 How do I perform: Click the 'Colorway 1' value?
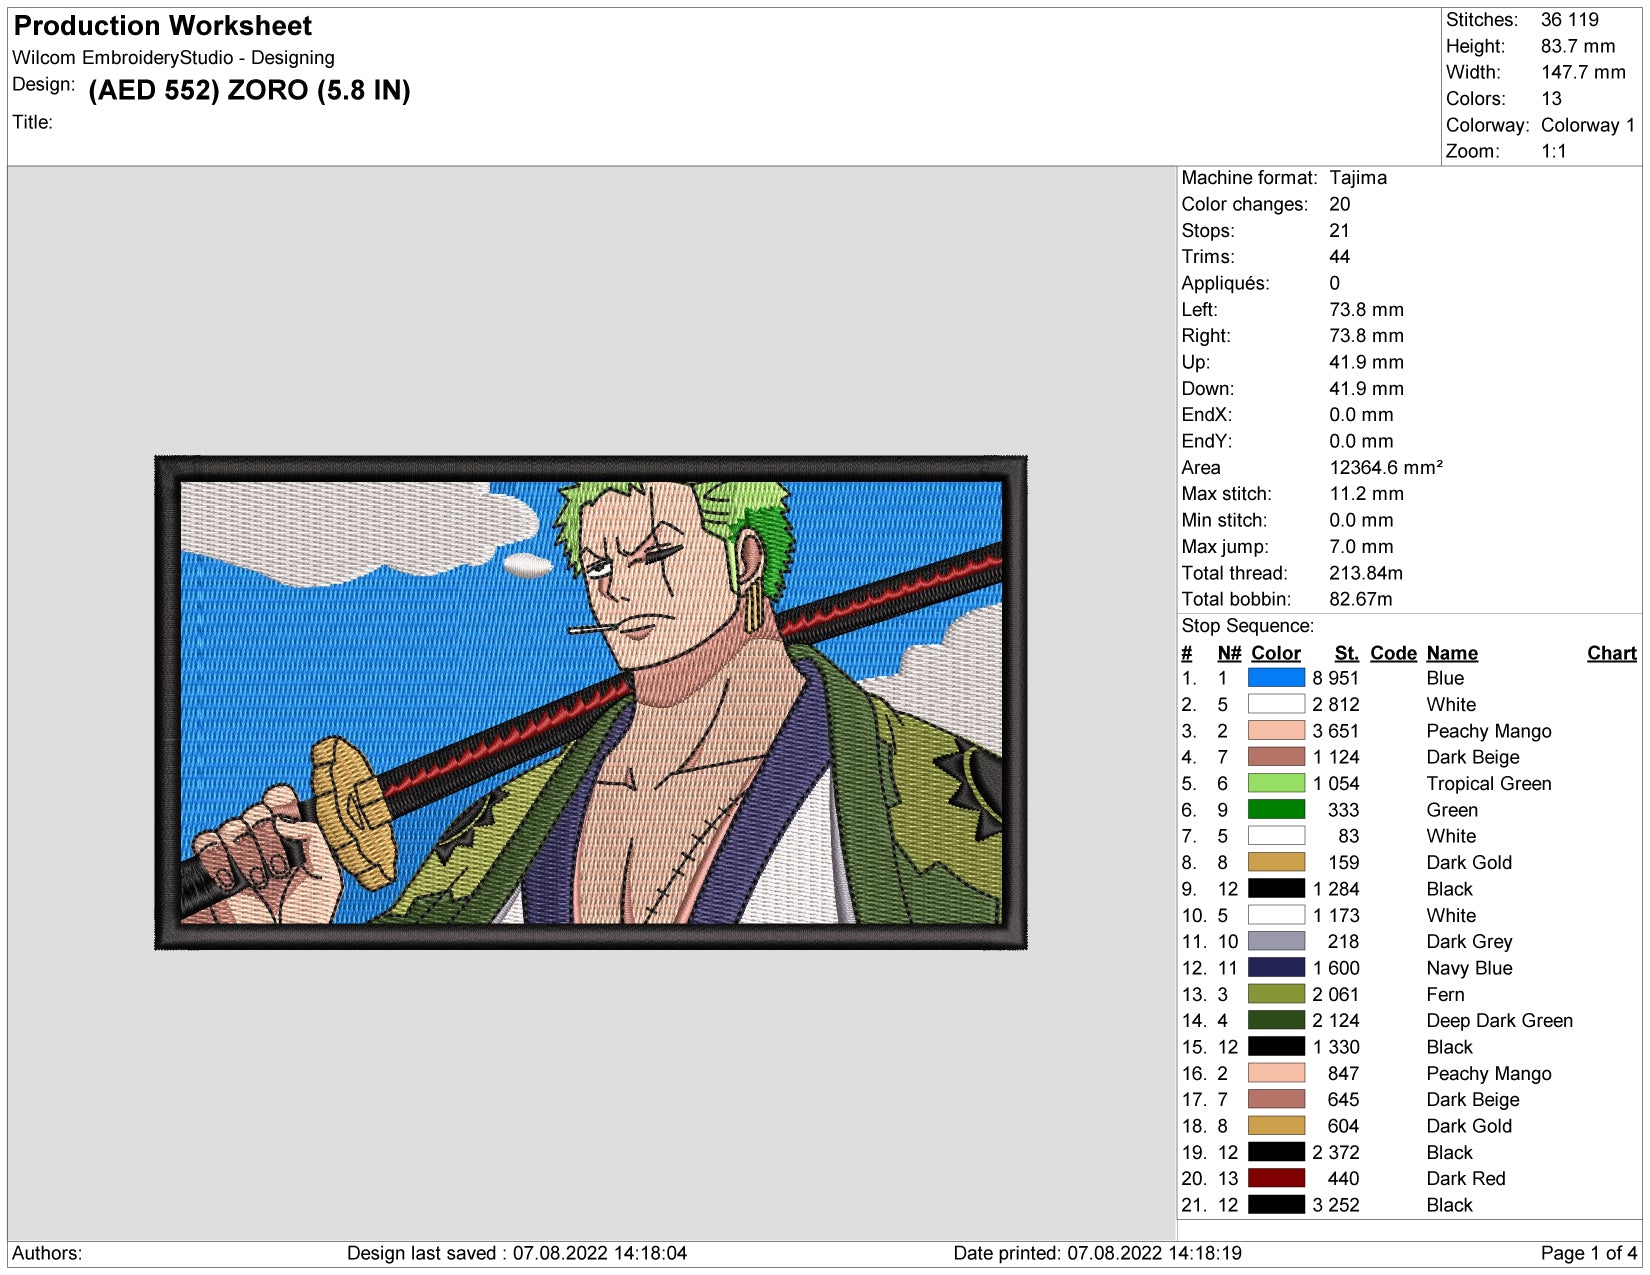pos(1588,125)
